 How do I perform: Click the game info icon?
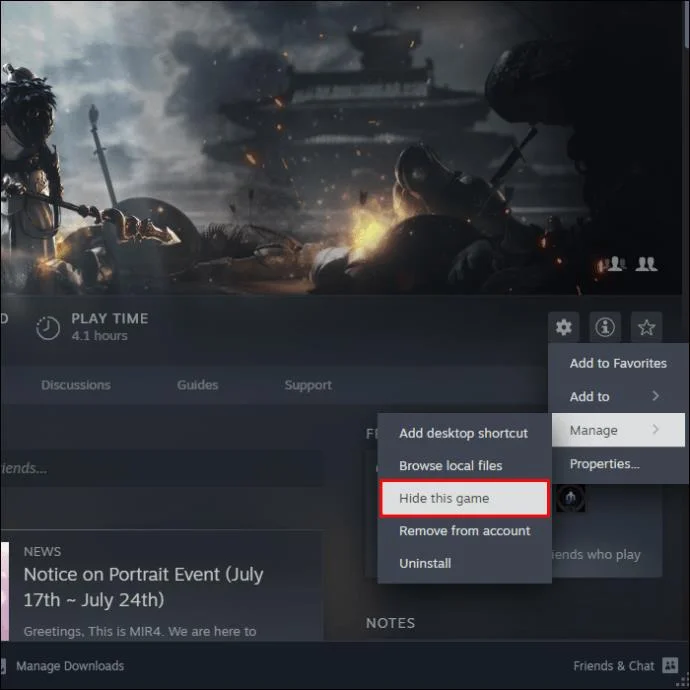coord(605,327)
